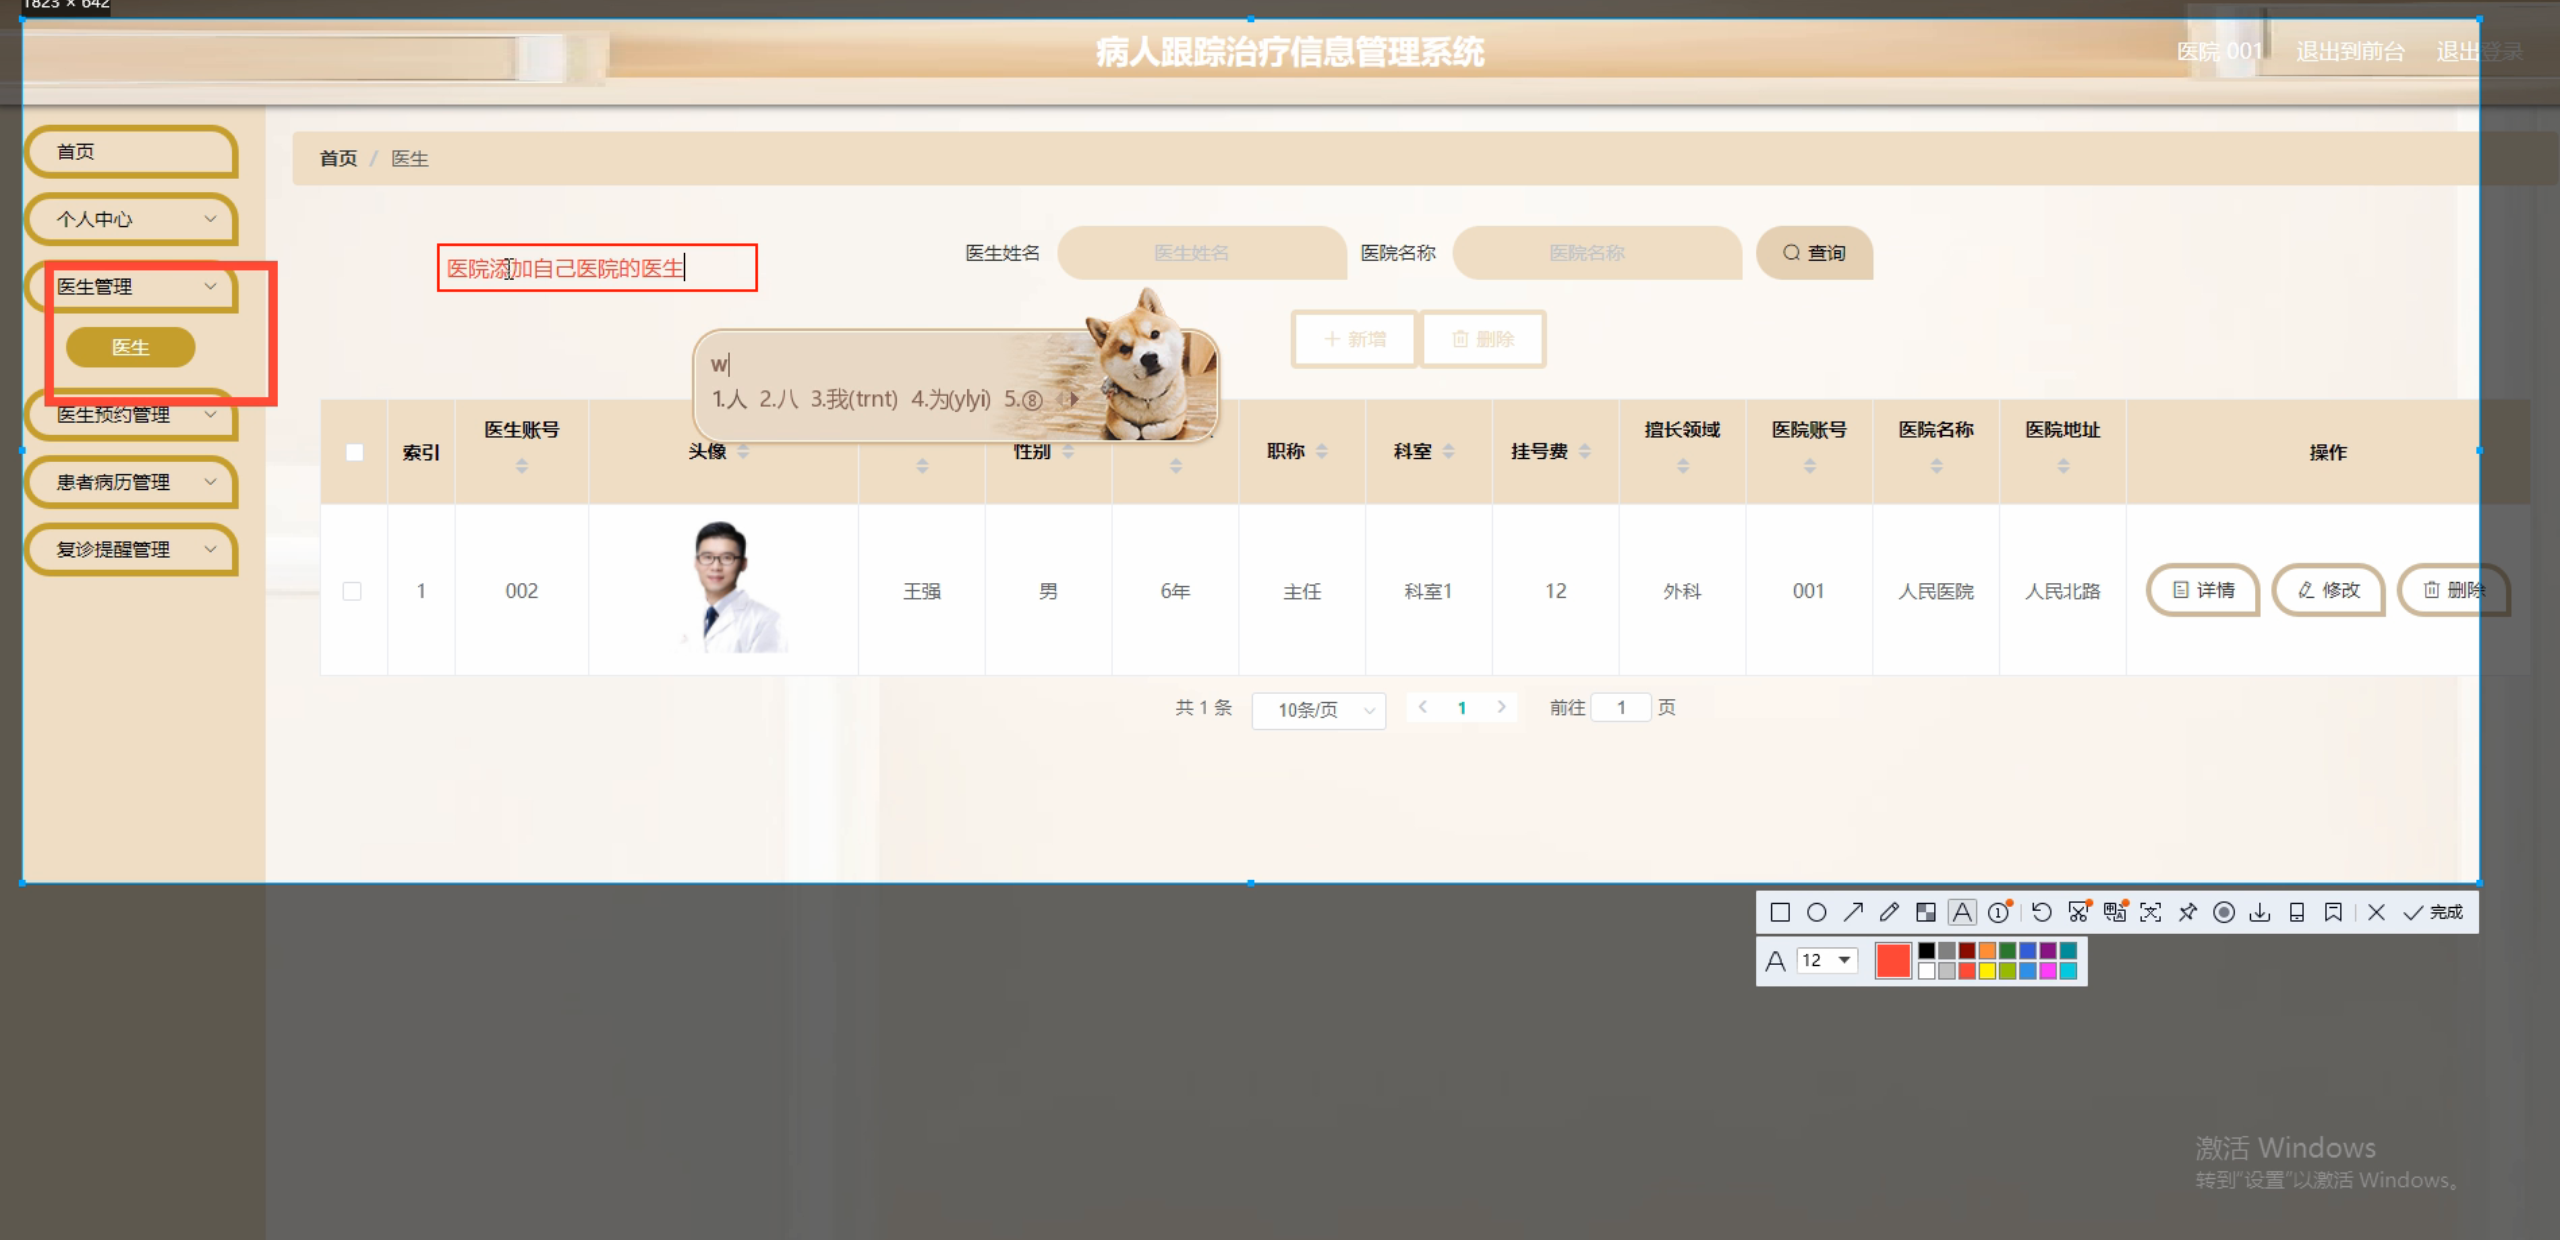Pick the yellow color swatch

(x=1987, y=971)
